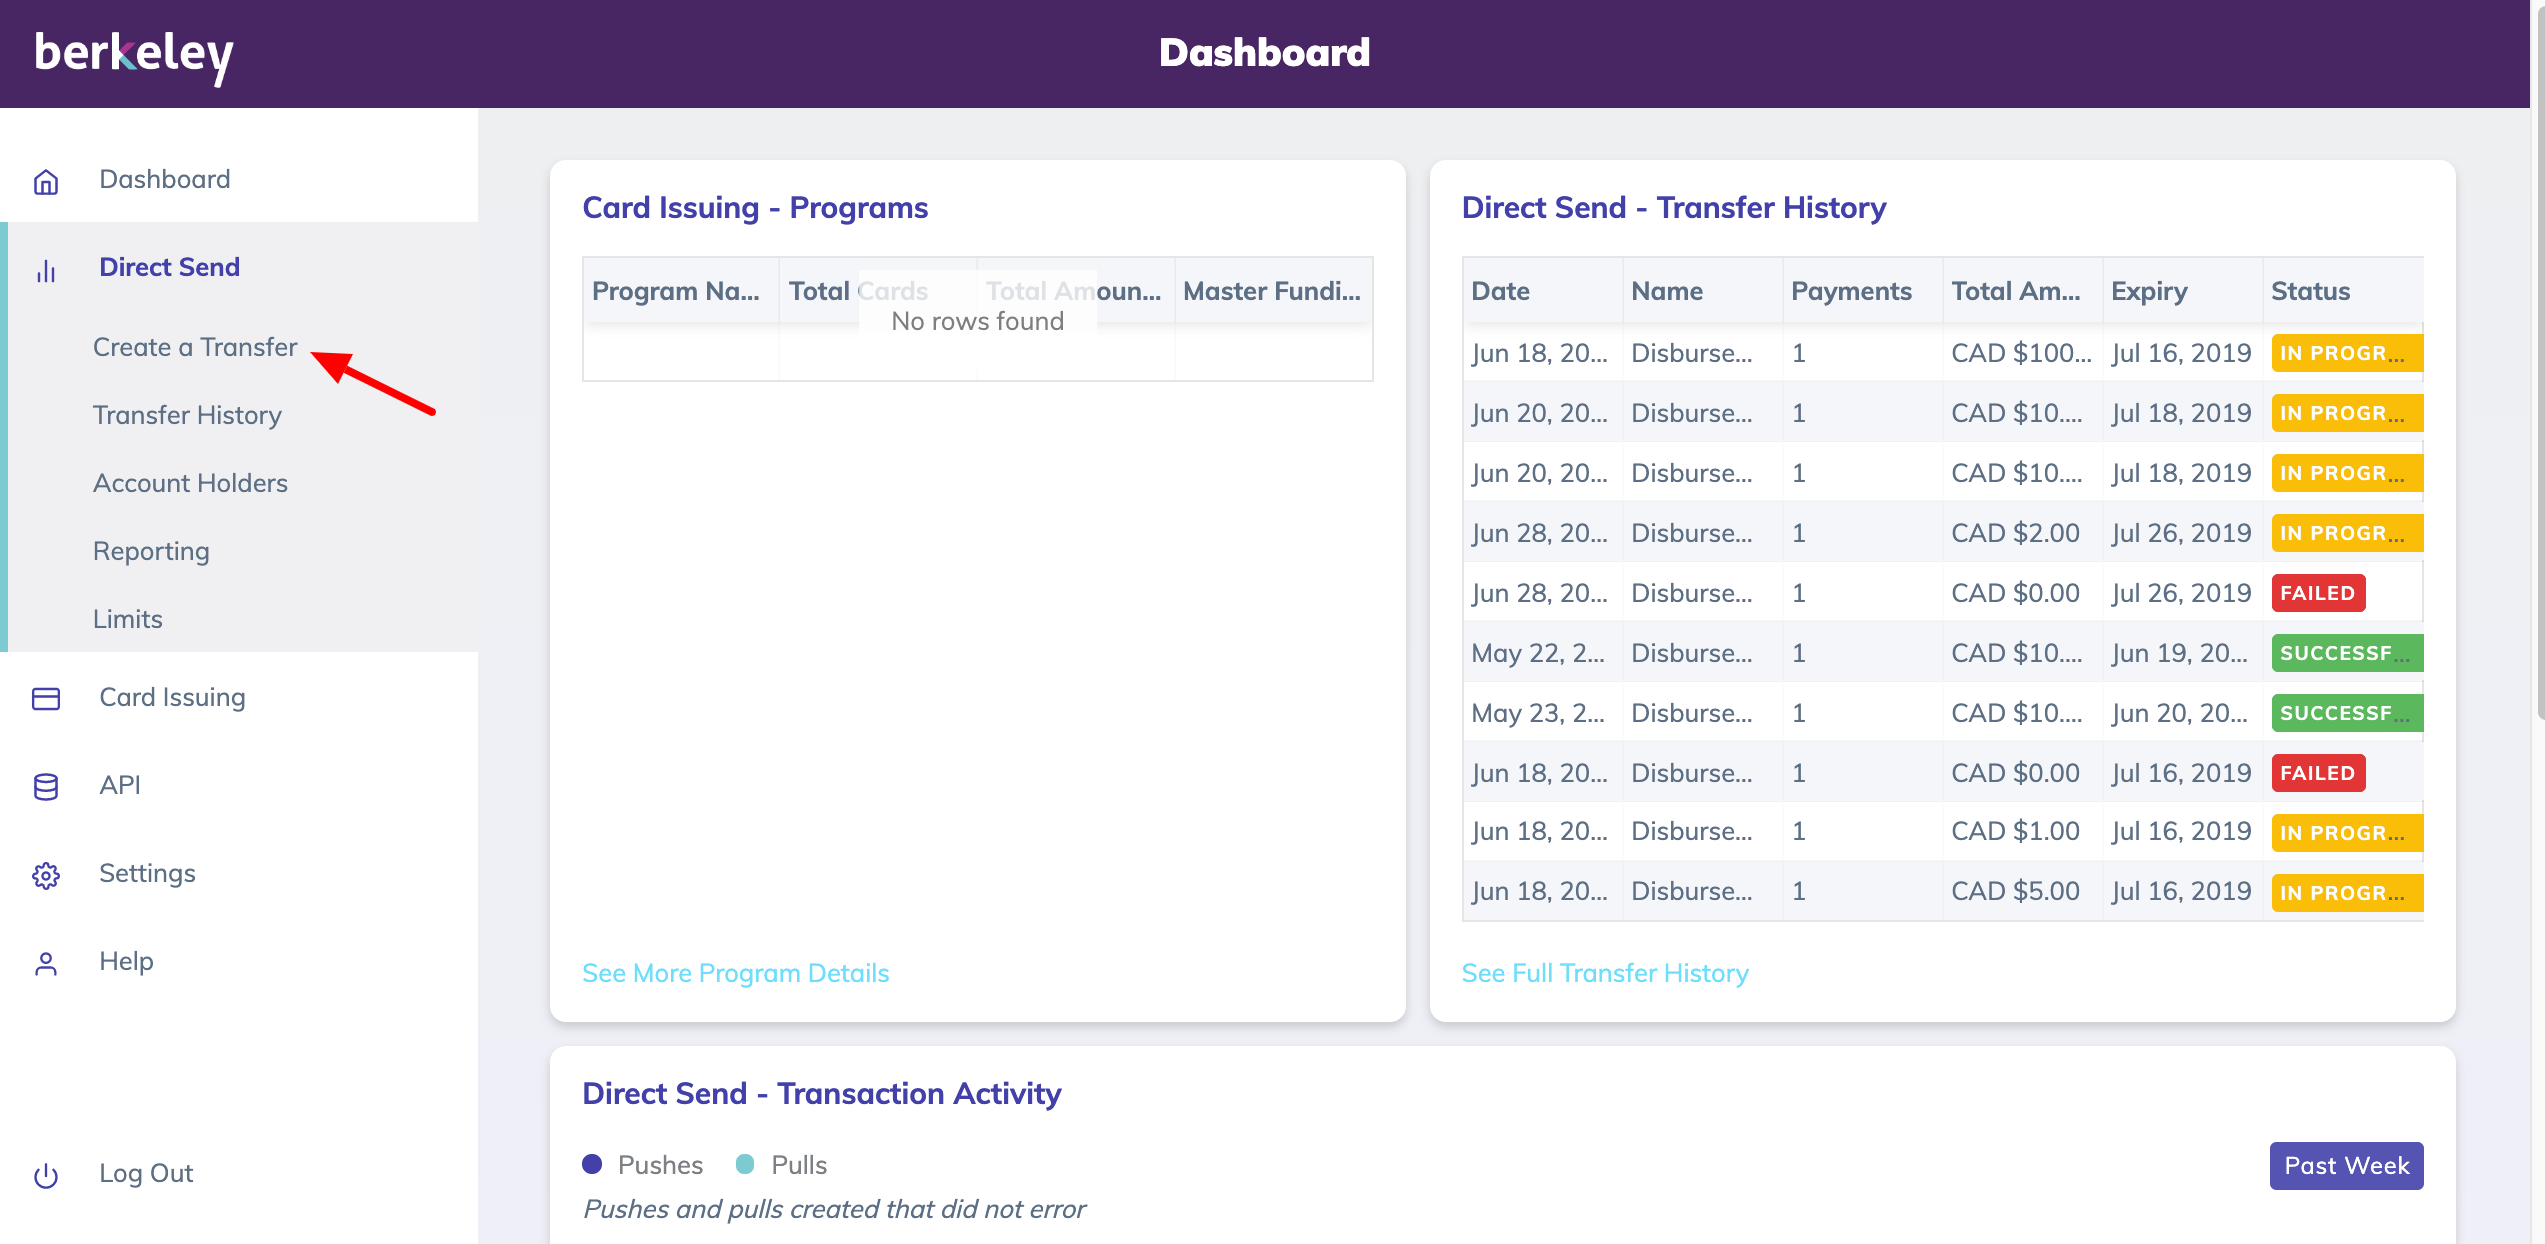Viewport: 2545px width, 1244px height.
Task: Collapse the Direct Send sidebar section
Action: [x=169, y=267]
